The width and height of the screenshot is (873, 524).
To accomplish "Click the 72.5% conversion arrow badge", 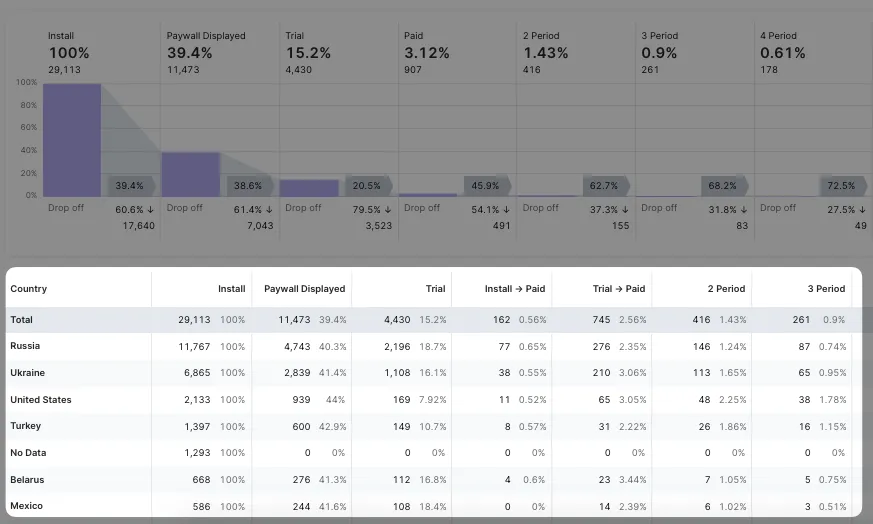I will 842,185.
